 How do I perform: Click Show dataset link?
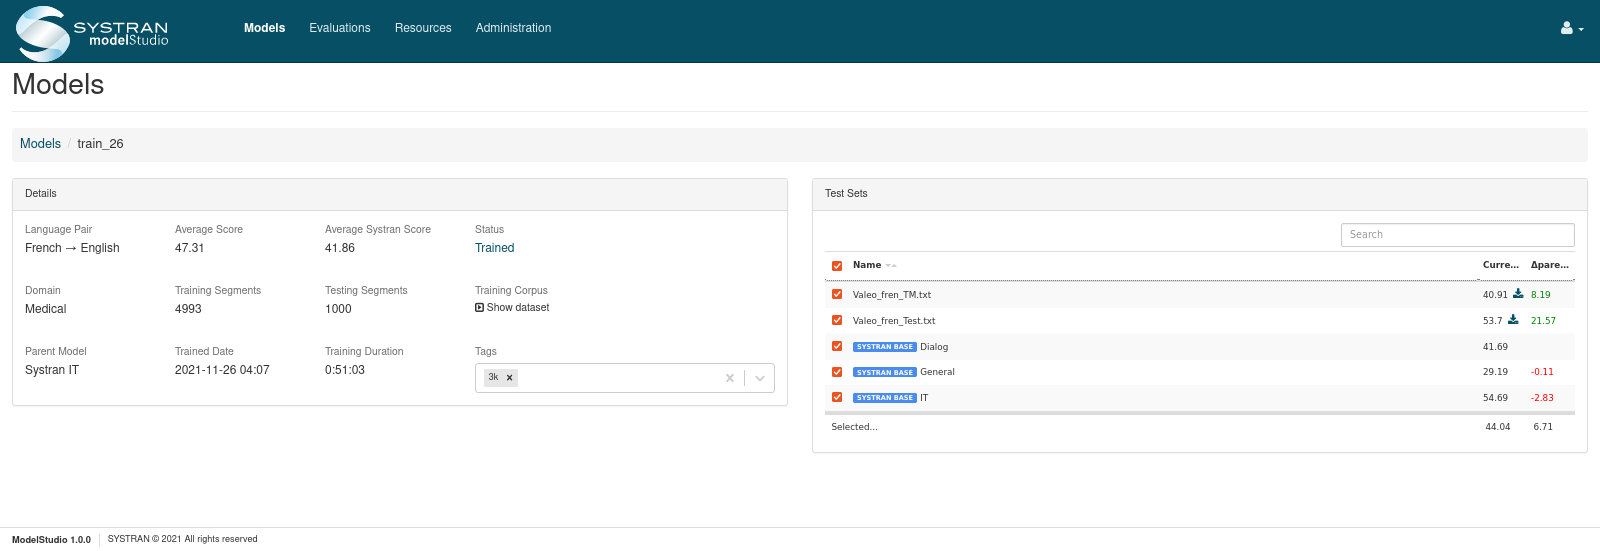coord(512,308)
